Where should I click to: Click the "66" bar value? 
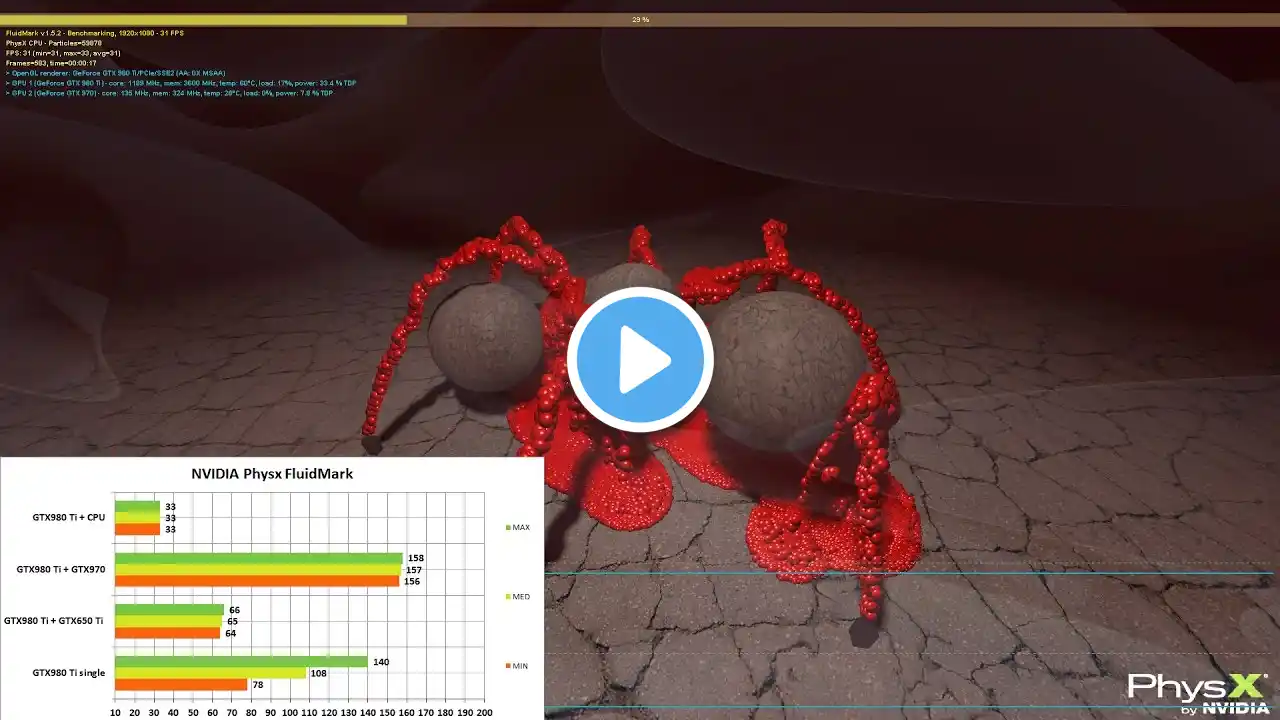(x=235, y=609)
